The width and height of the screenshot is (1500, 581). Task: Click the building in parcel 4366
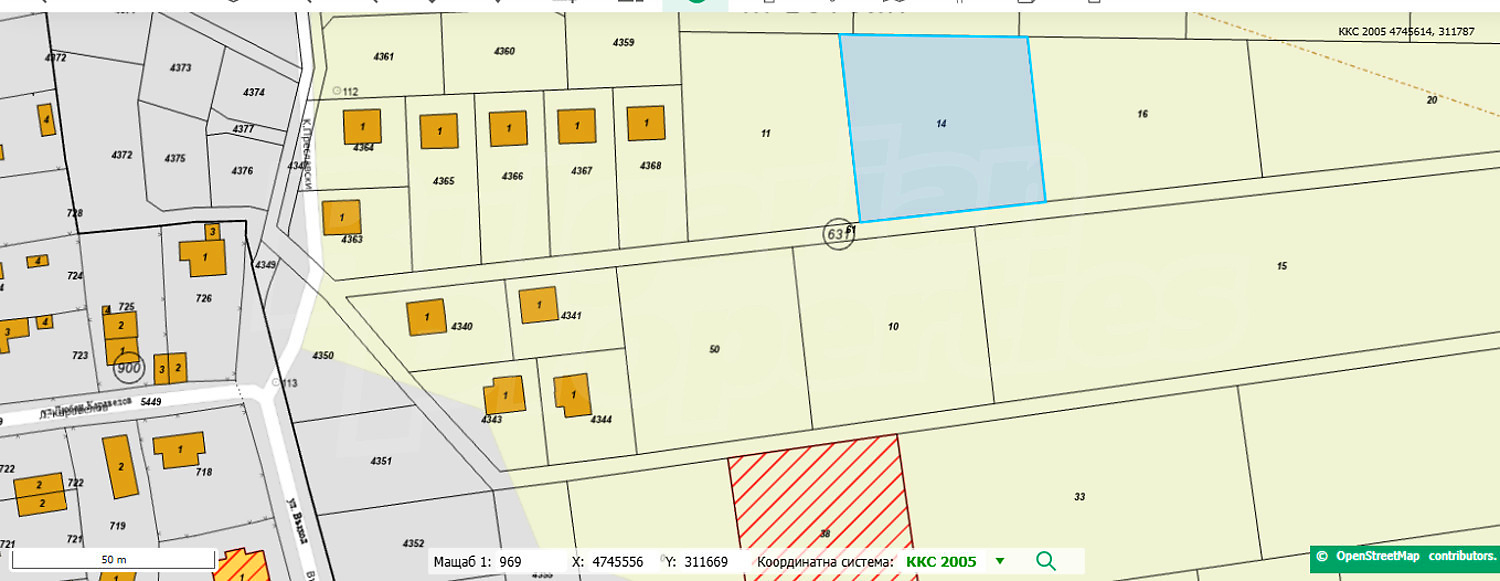click(x=508, y=129)
